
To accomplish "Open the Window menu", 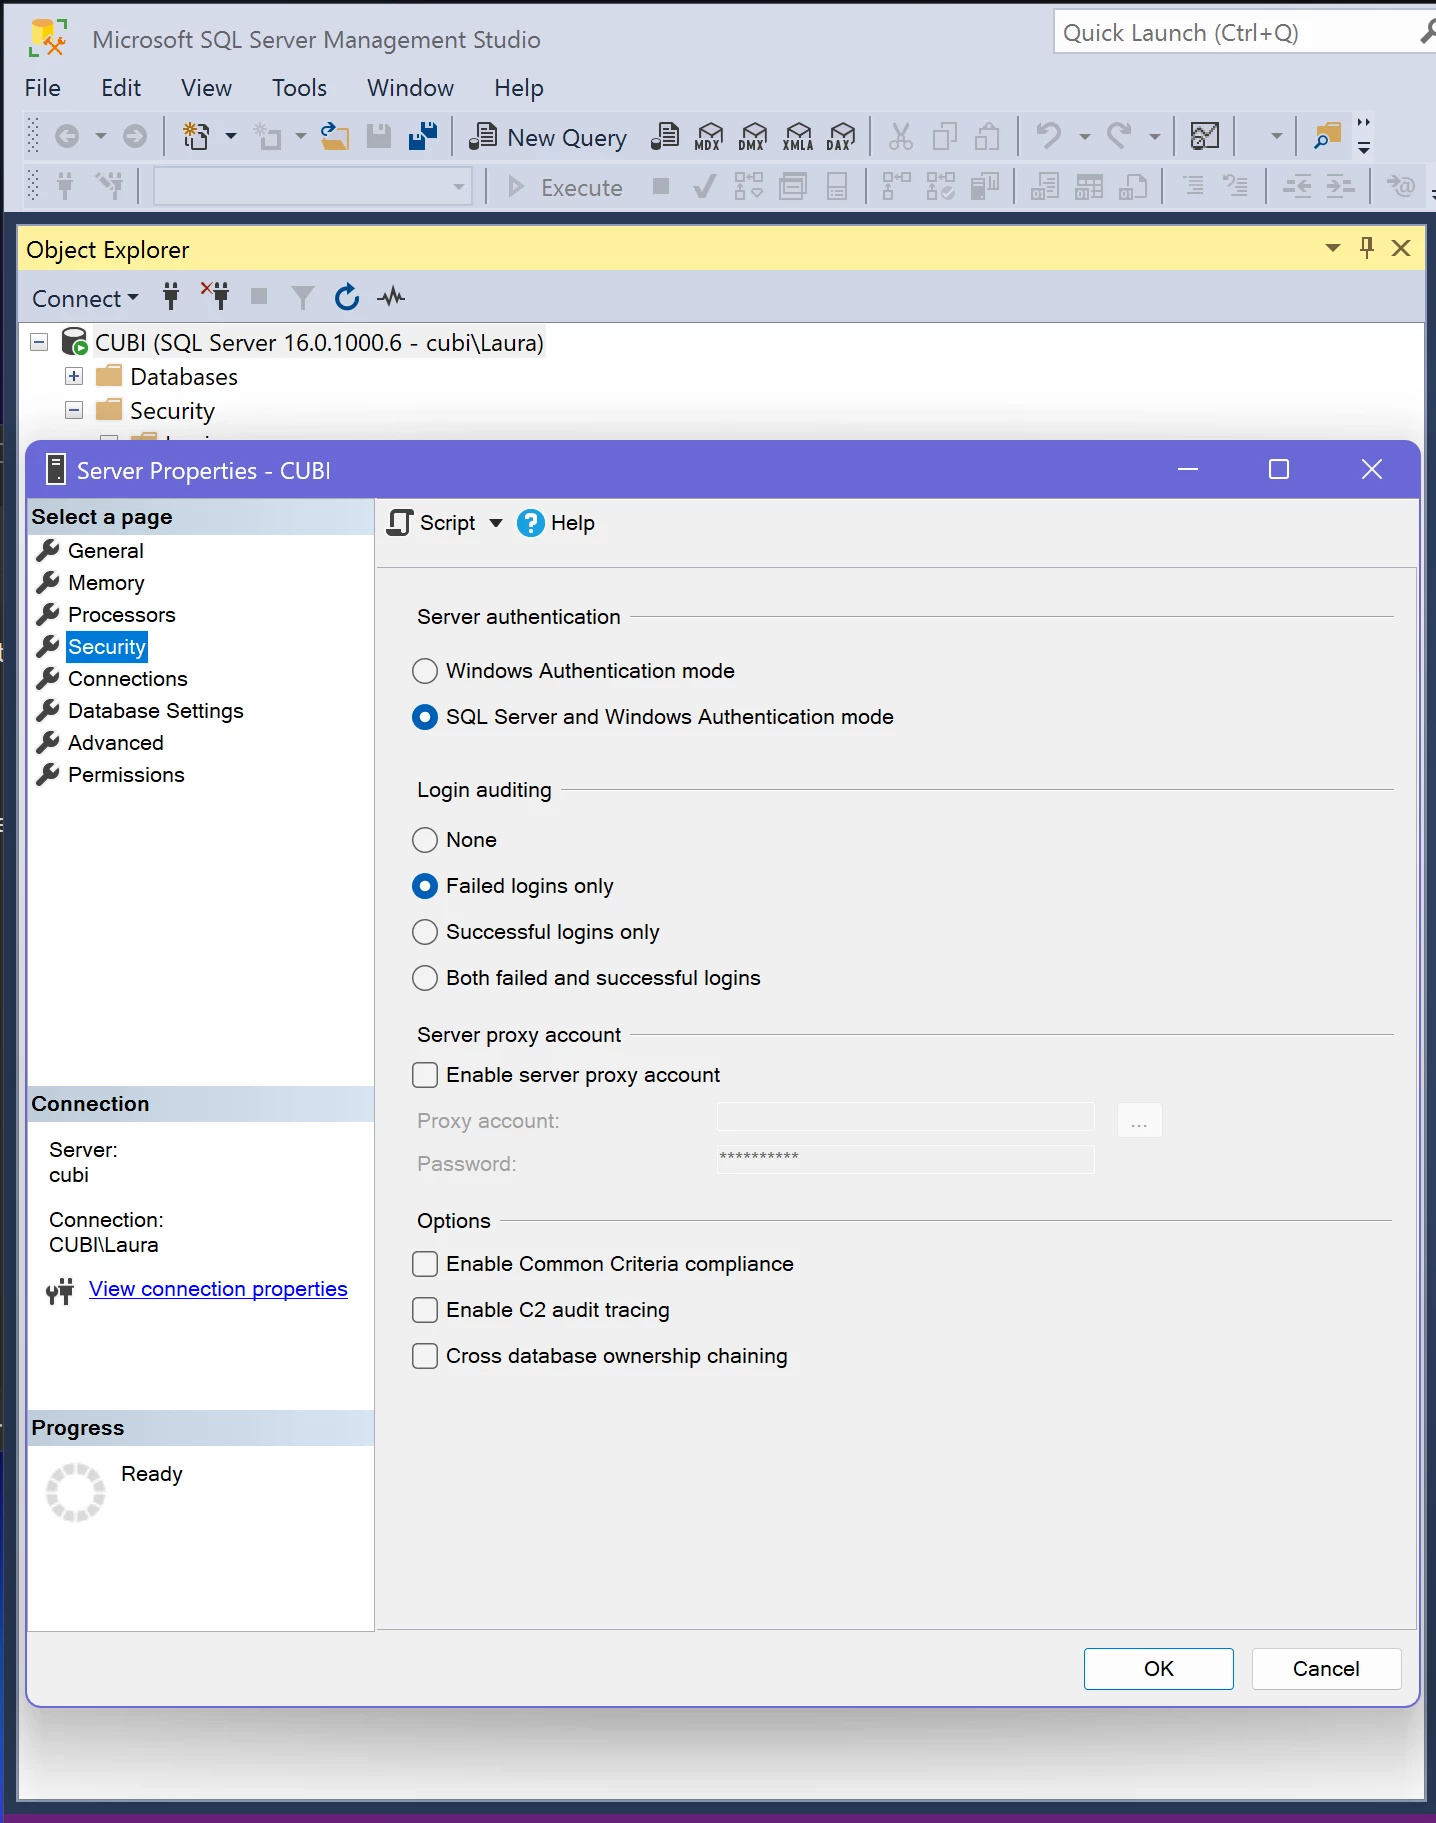I will [x=410, y=88].
